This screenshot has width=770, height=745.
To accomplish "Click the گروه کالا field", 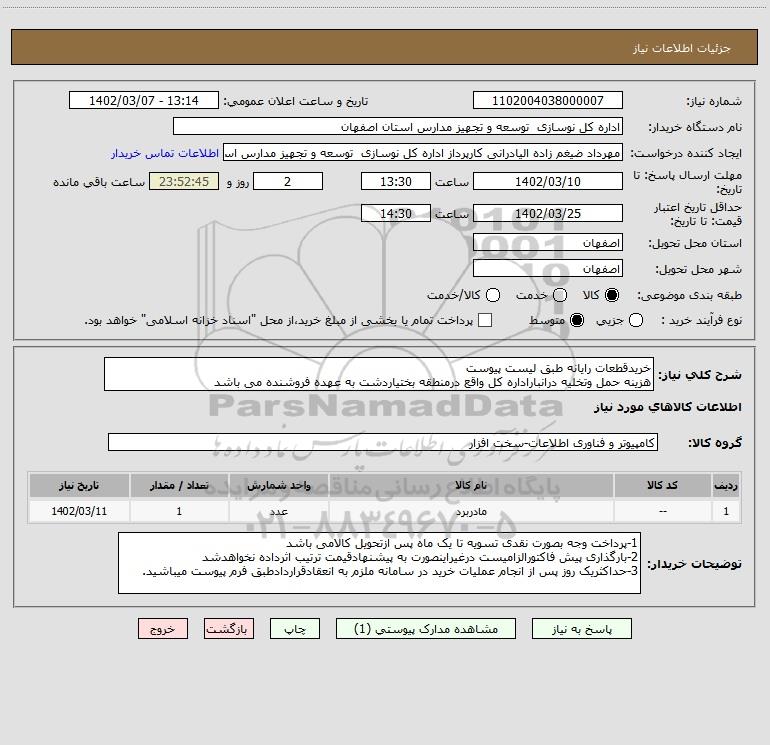I will click(x=383, y=442).
